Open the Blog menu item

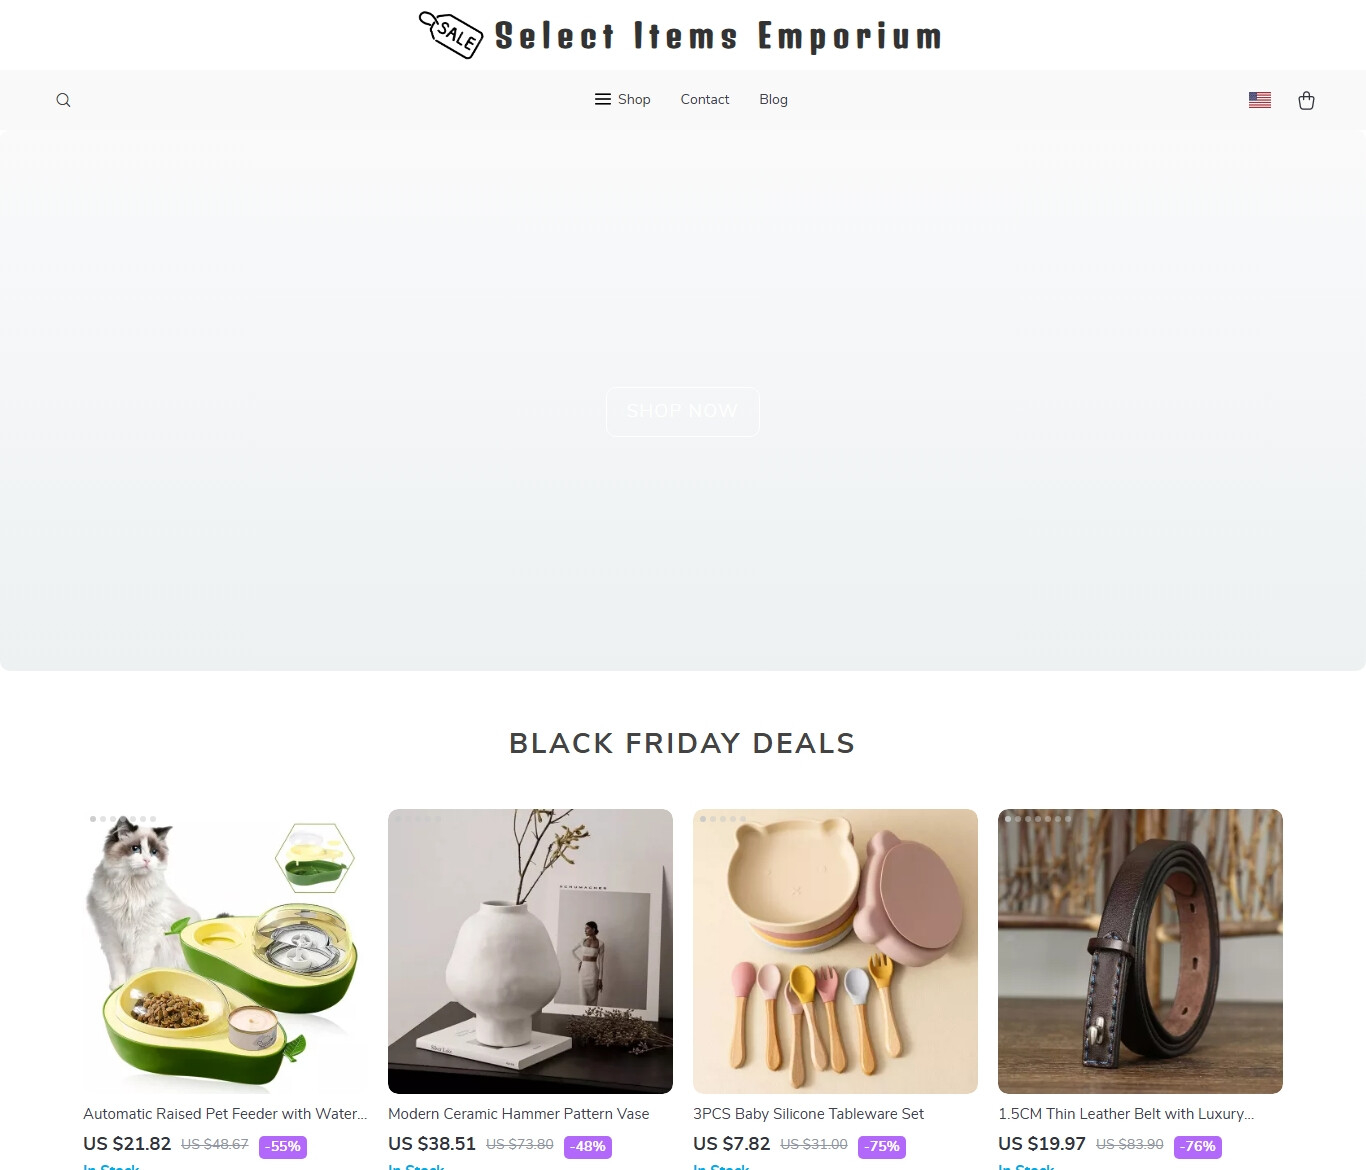point(773,99)
